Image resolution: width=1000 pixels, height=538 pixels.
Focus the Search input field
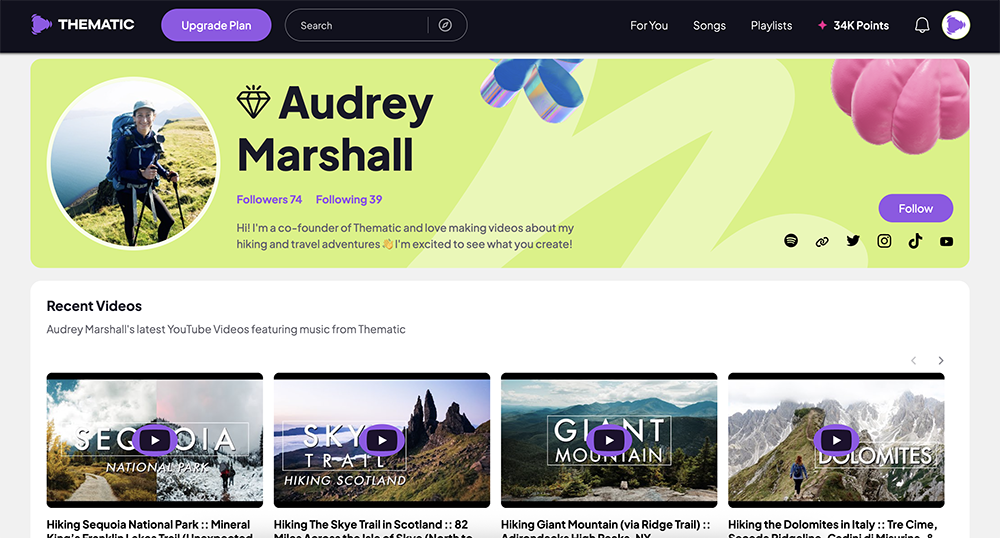pyautogui.click(x=360, y=25)
